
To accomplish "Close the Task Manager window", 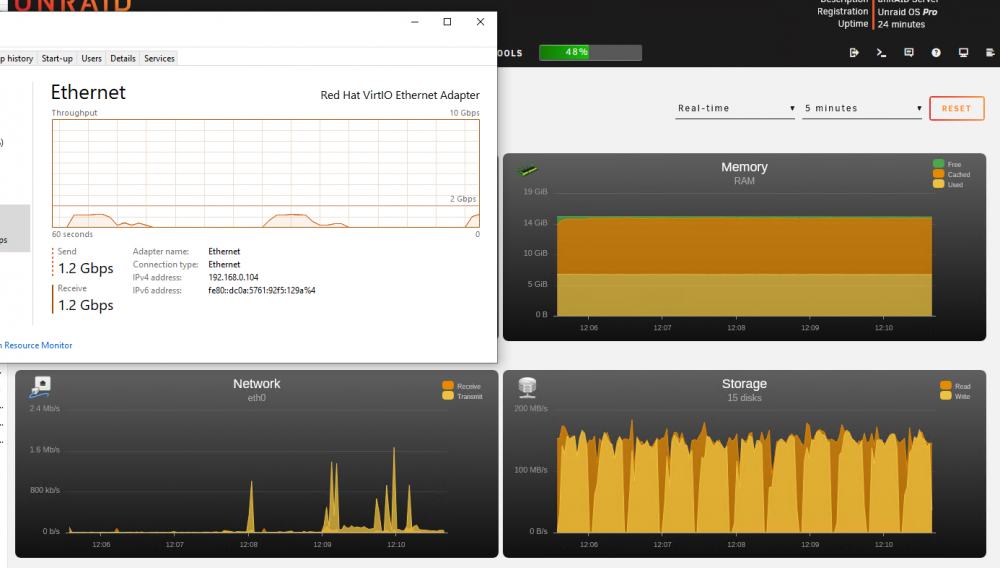I will (x=480, y=22).
